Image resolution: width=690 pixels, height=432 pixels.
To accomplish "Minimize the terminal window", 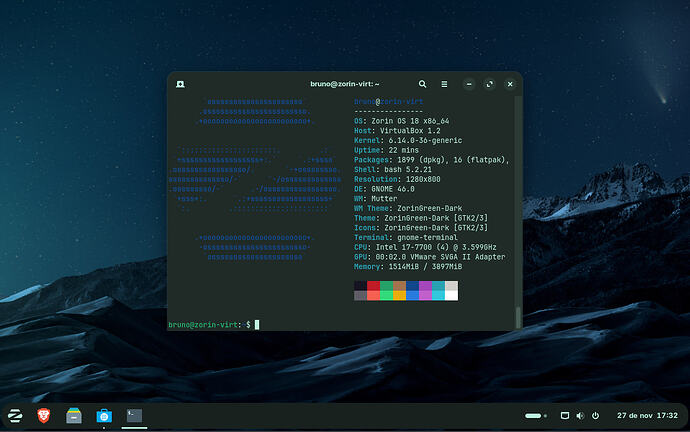I will tap(471, 84).
